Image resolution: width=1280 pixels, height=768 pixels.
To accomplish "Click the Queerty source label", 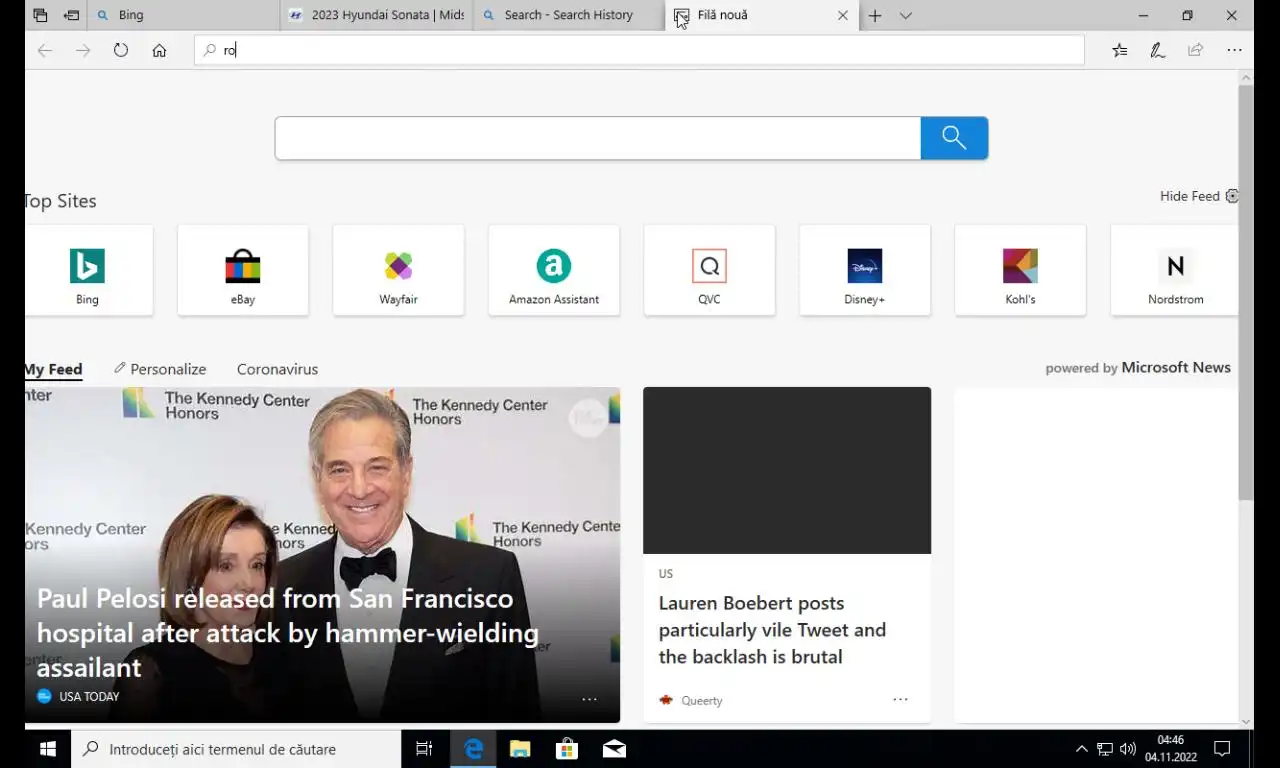I will [701, 701].
